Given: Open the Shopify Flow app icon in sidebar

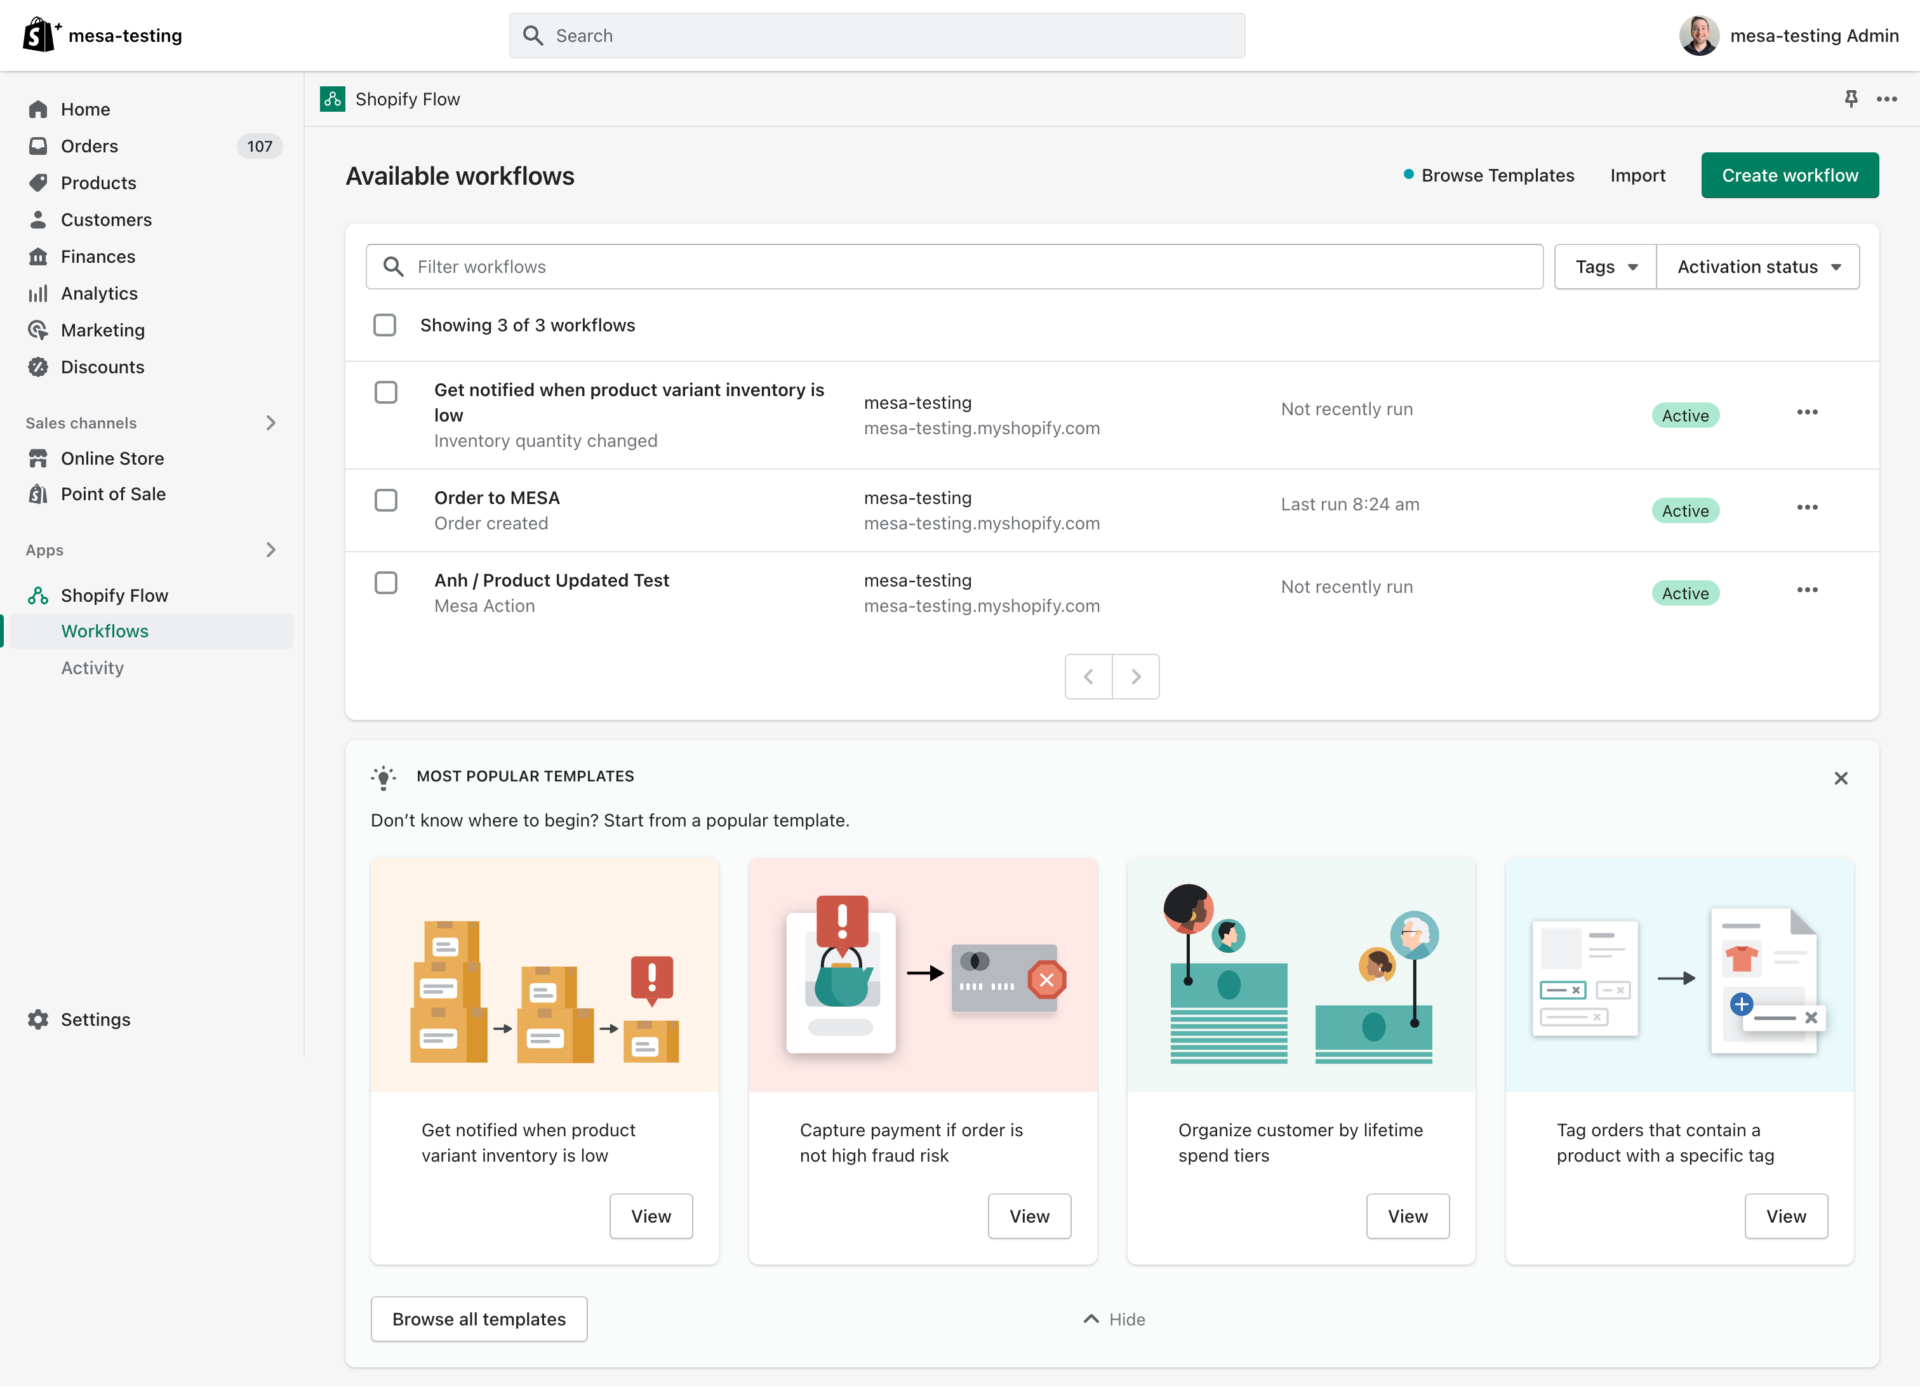Looking at the screenshot, I should (38, 595).
